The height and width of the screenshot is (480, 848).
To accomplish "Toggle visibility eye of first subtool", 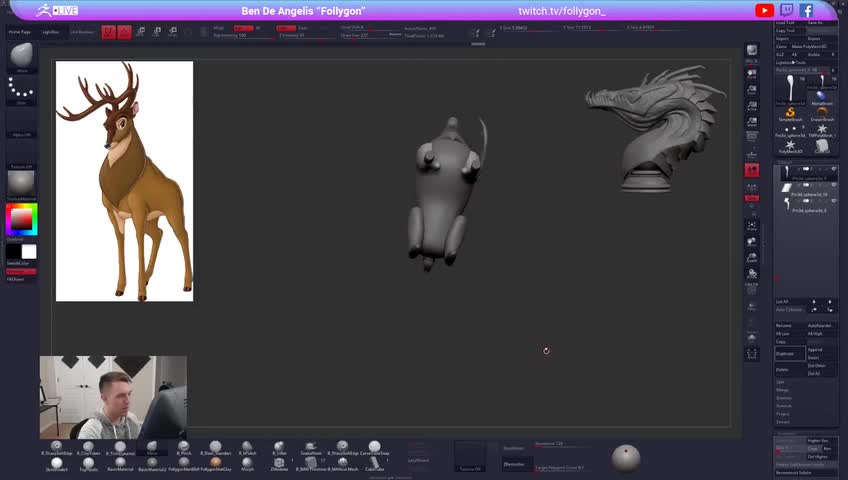I will pyautogui.click(x=833, y=169).
